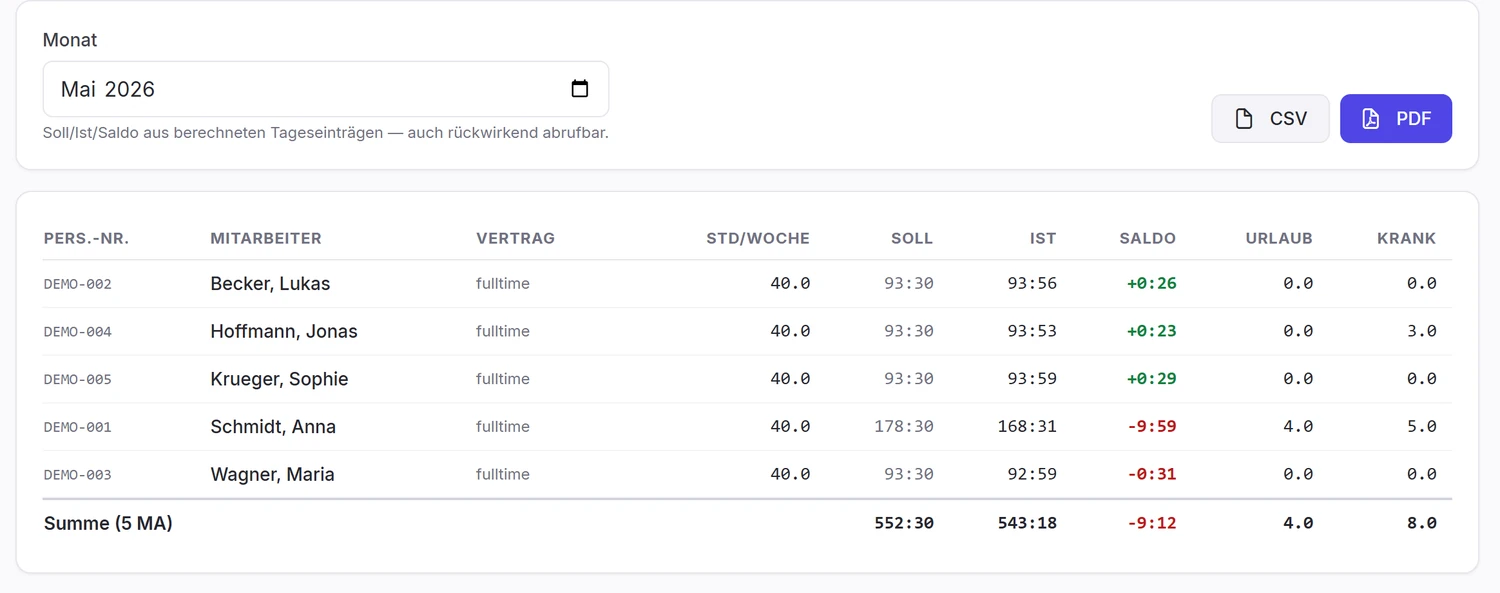Click the 168:31 Ist value for Schmidt

click(1027, 427)
